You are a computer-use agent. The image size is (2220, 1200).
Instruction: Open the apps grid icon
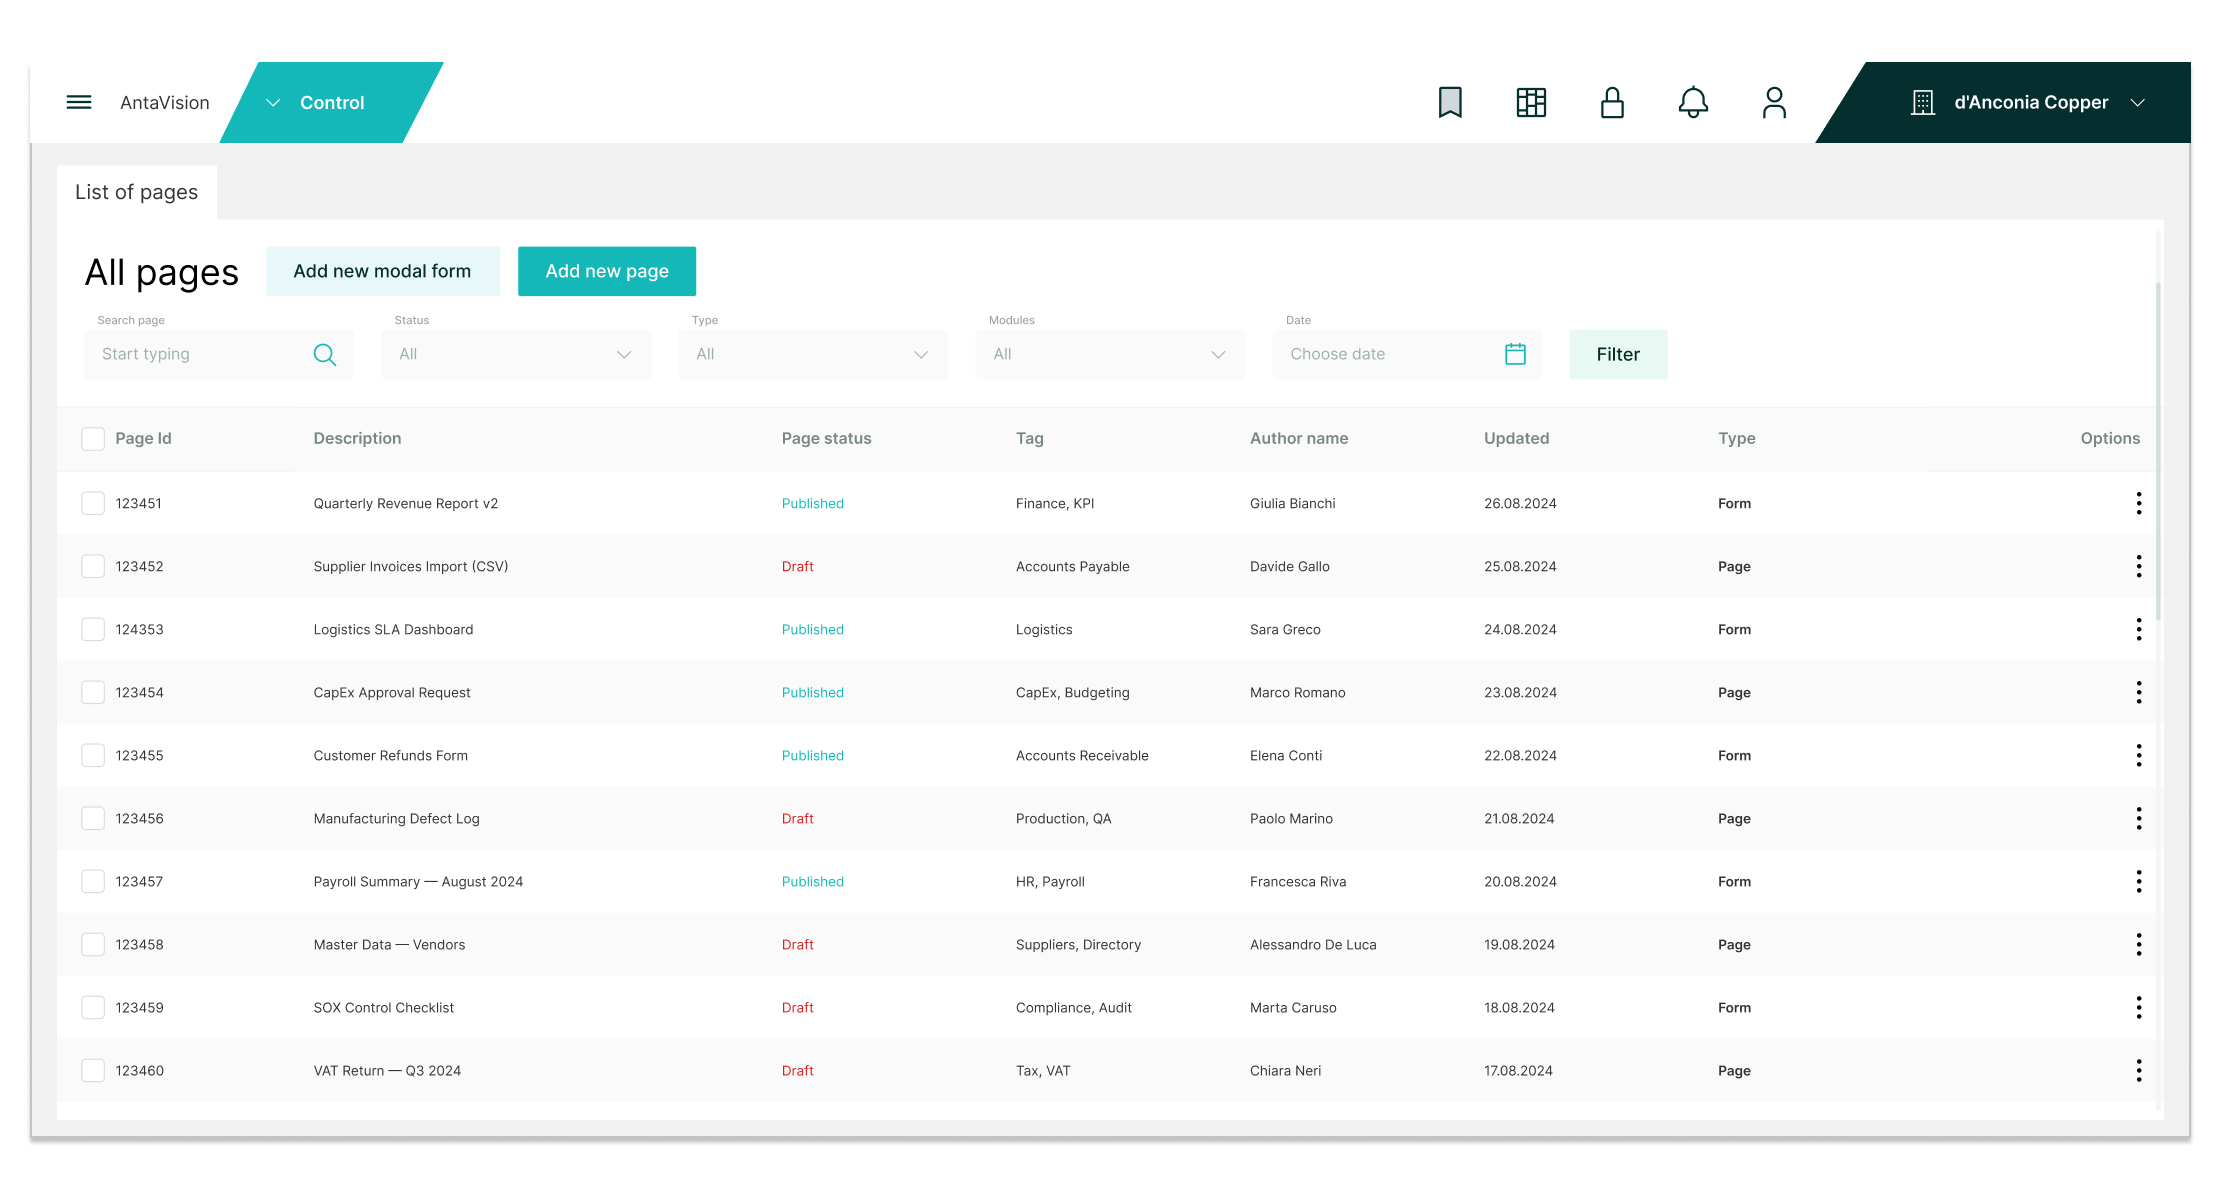pos(1531,102)
